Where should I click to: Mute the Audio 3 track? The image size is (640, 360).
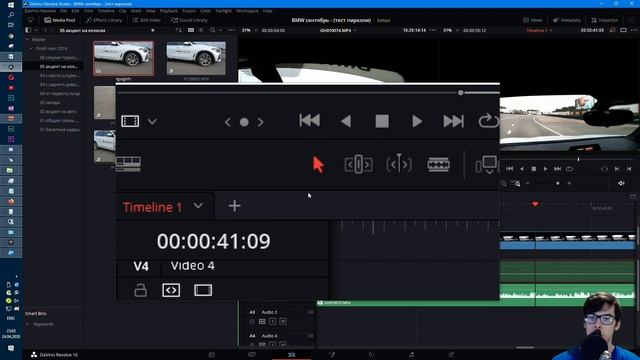(x=283, y=322)
